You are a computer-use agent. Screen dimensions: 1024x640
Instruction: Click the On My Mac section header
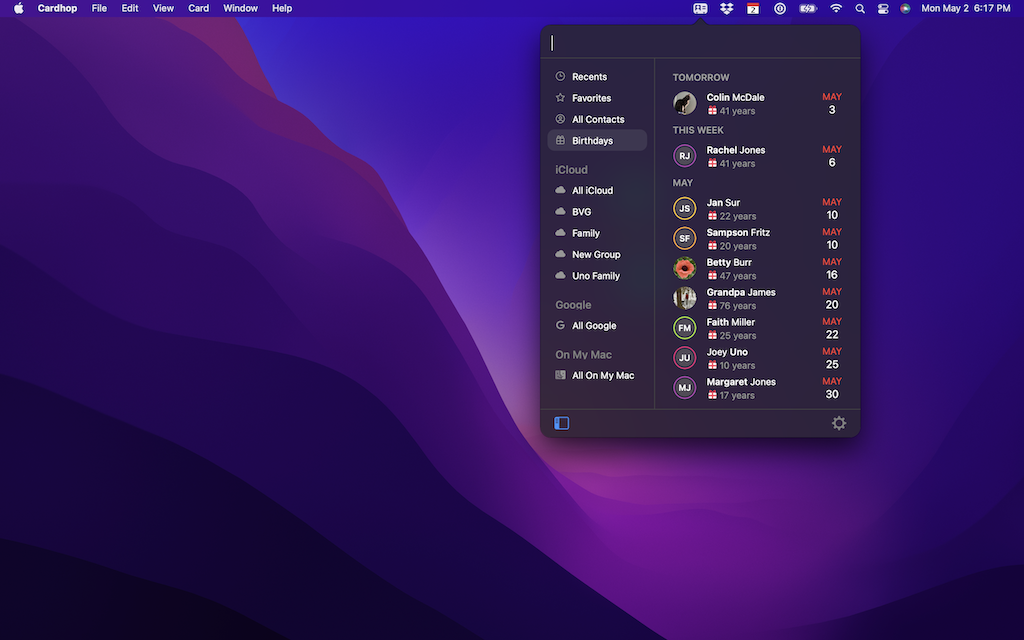pyautogui.click(x=584, y=355)
